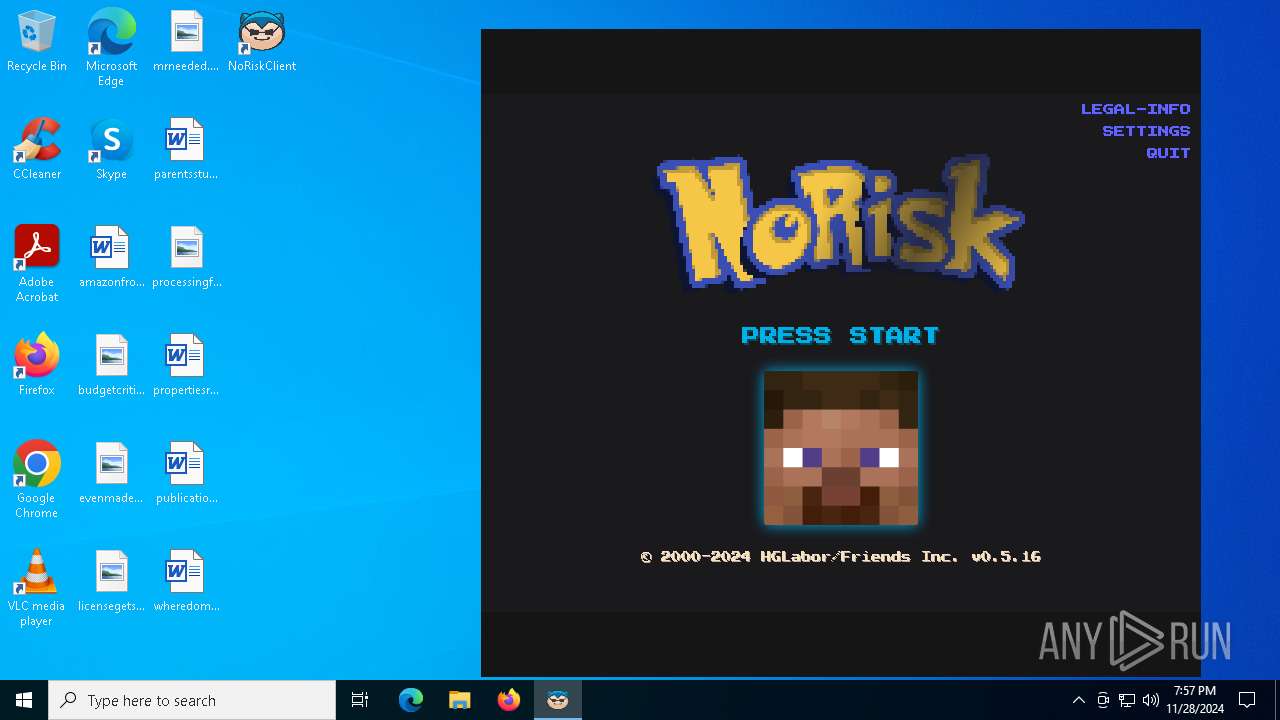This screenshot has width=1280, height=720.
Task: Select the parentsstu Word document icon
Action: pyautogui.click(x=186, y=150)
